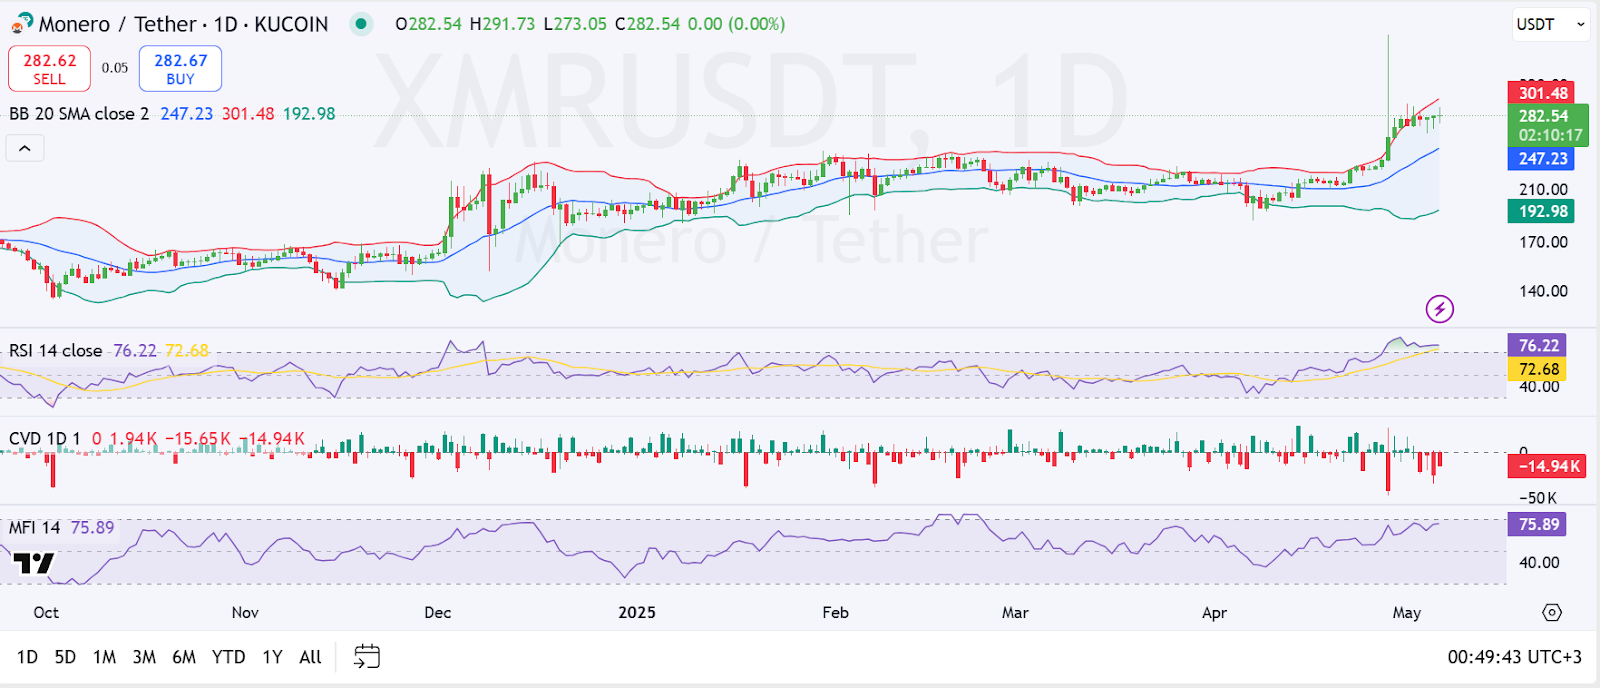Viewport: 1600px width, 688px height.
Task: Select the CVD 1D 1 indicator label
Action: tap(44, 439)
